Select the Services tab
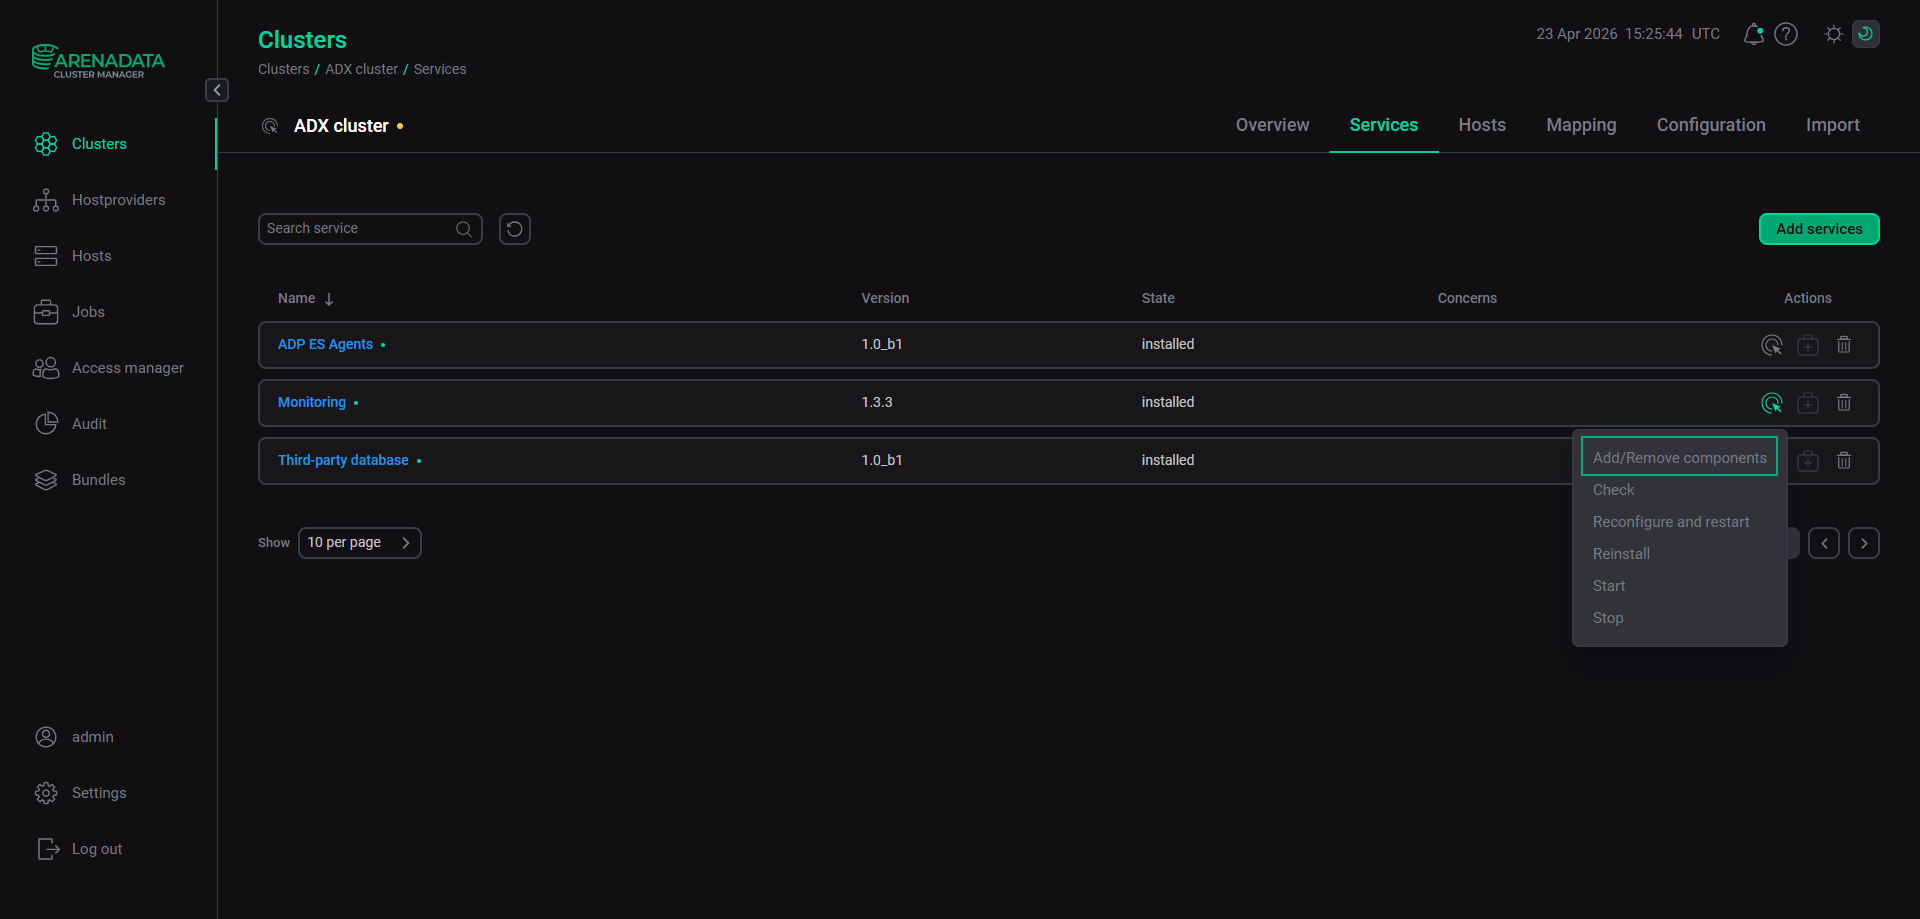The height and width of the screenshot is (919, 1920). pos(1384,125)
